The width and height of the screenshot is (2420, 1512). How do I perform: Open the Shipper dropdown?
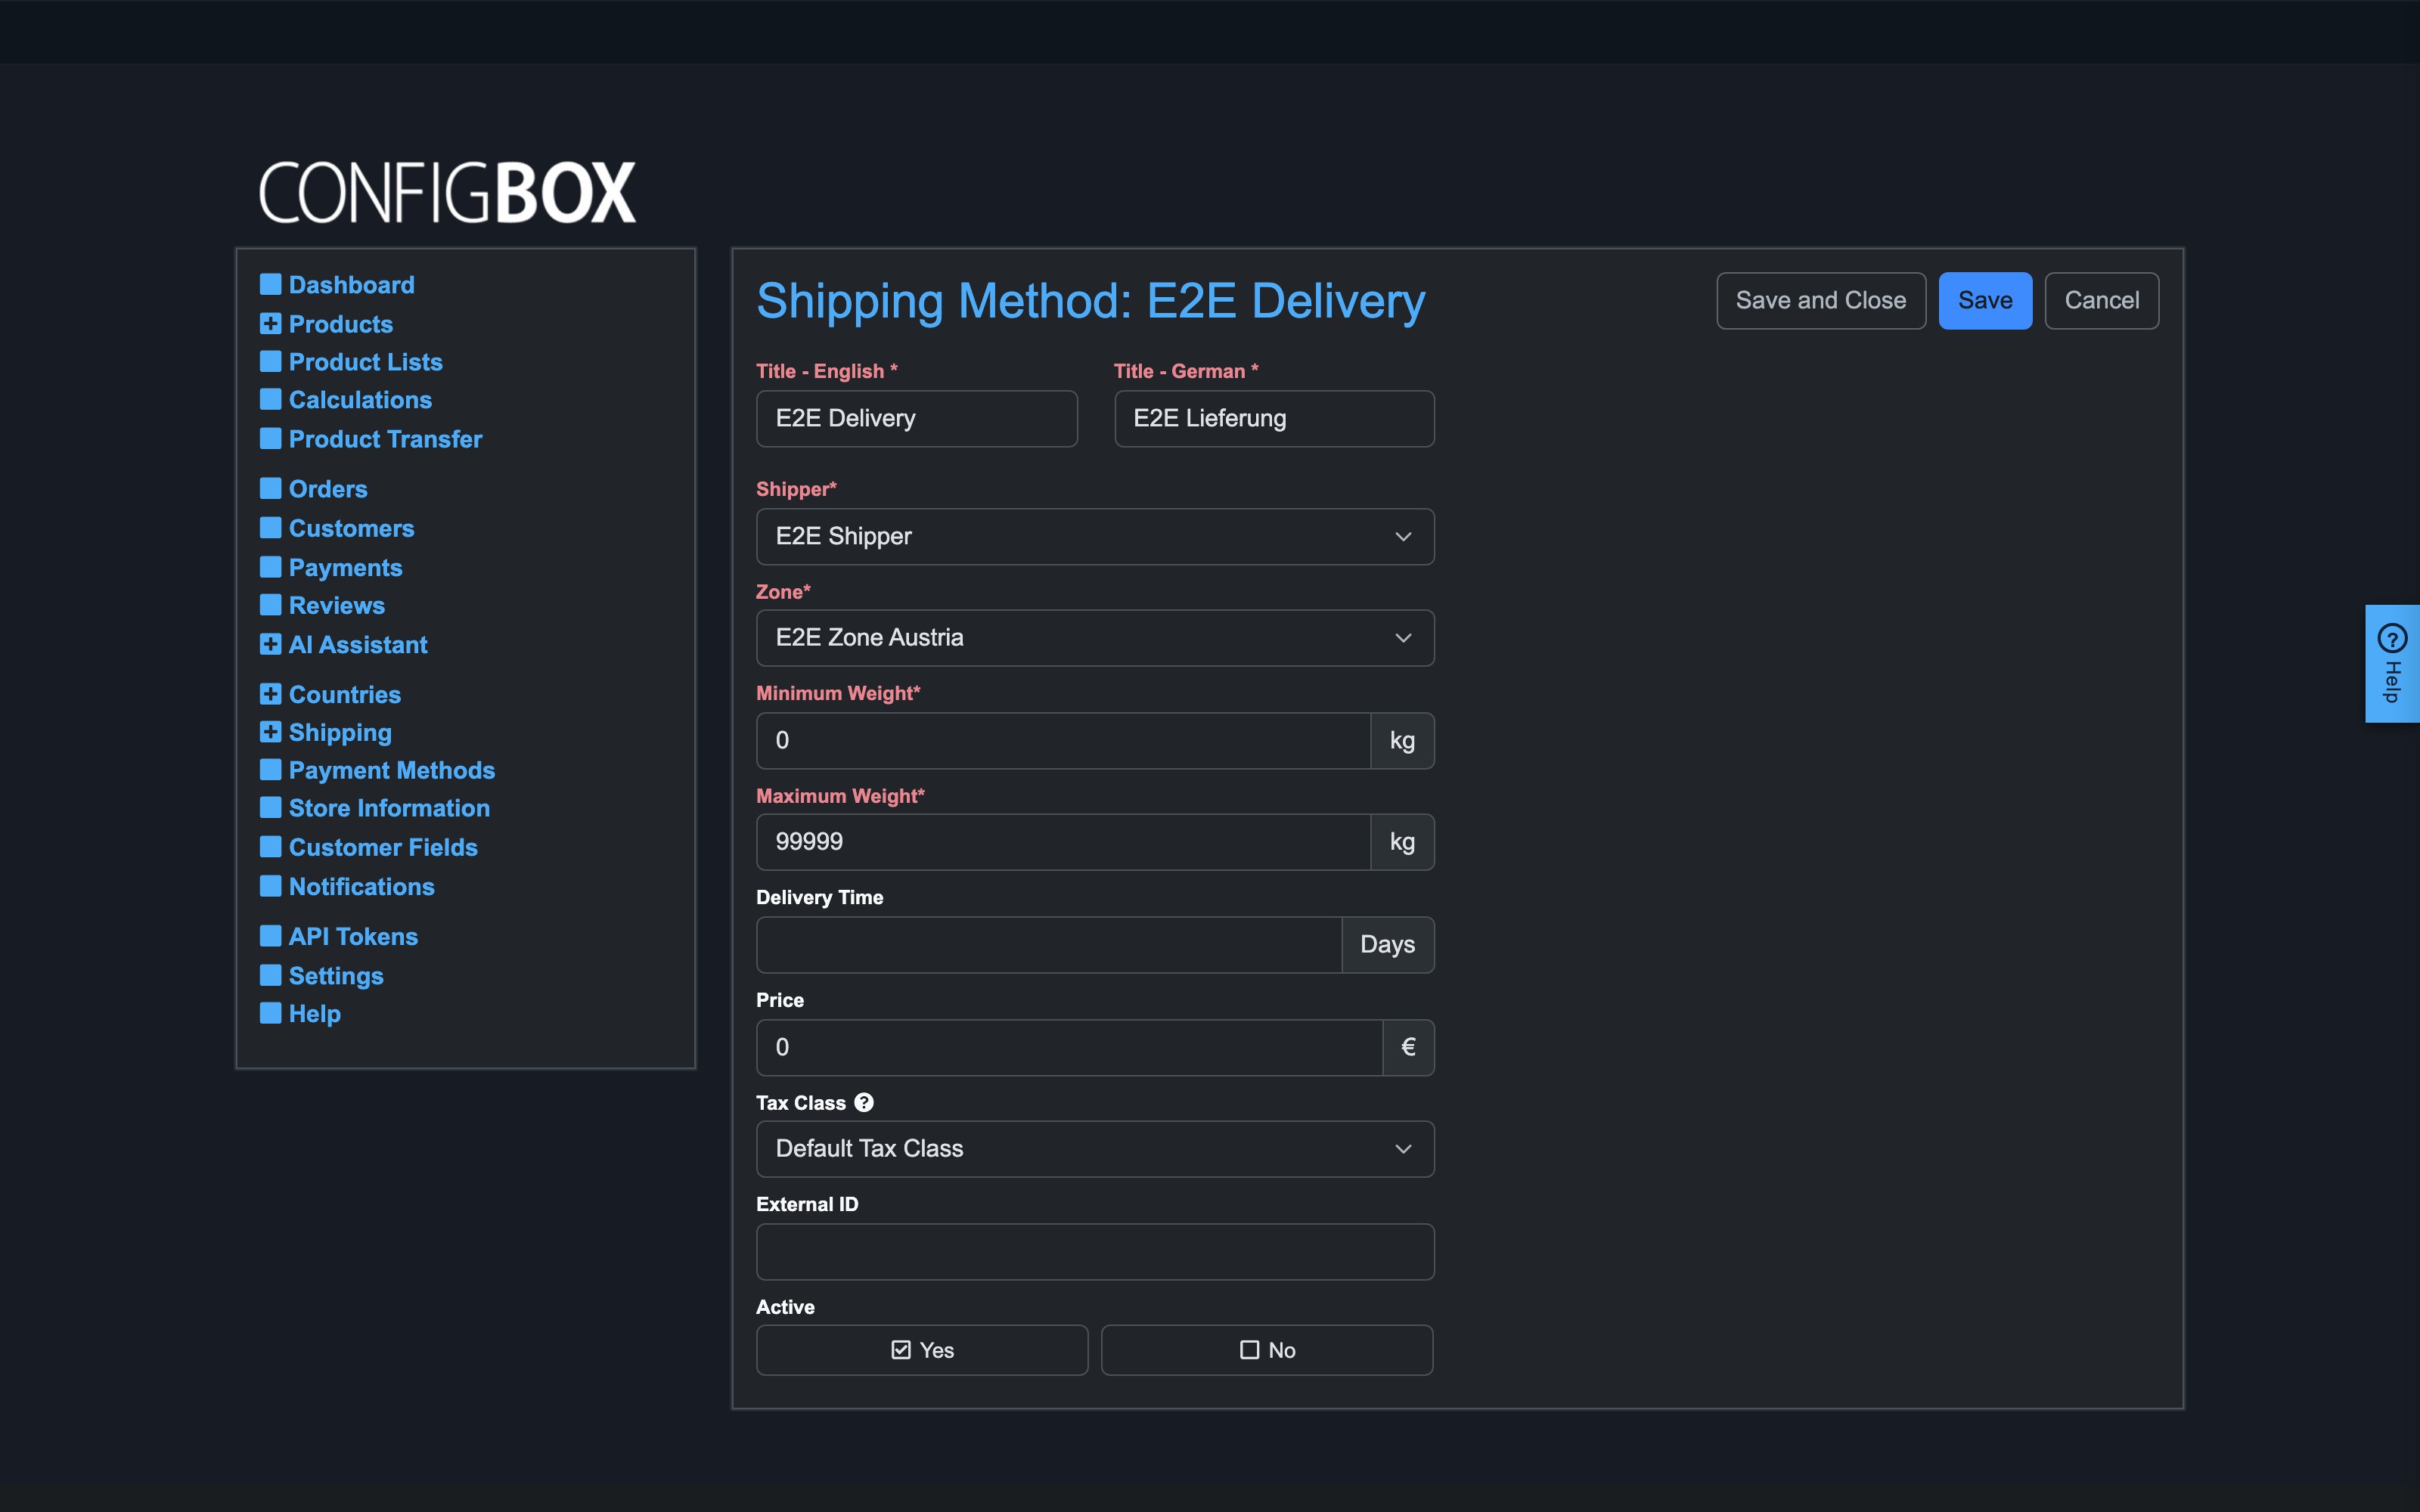[1095, 536]
